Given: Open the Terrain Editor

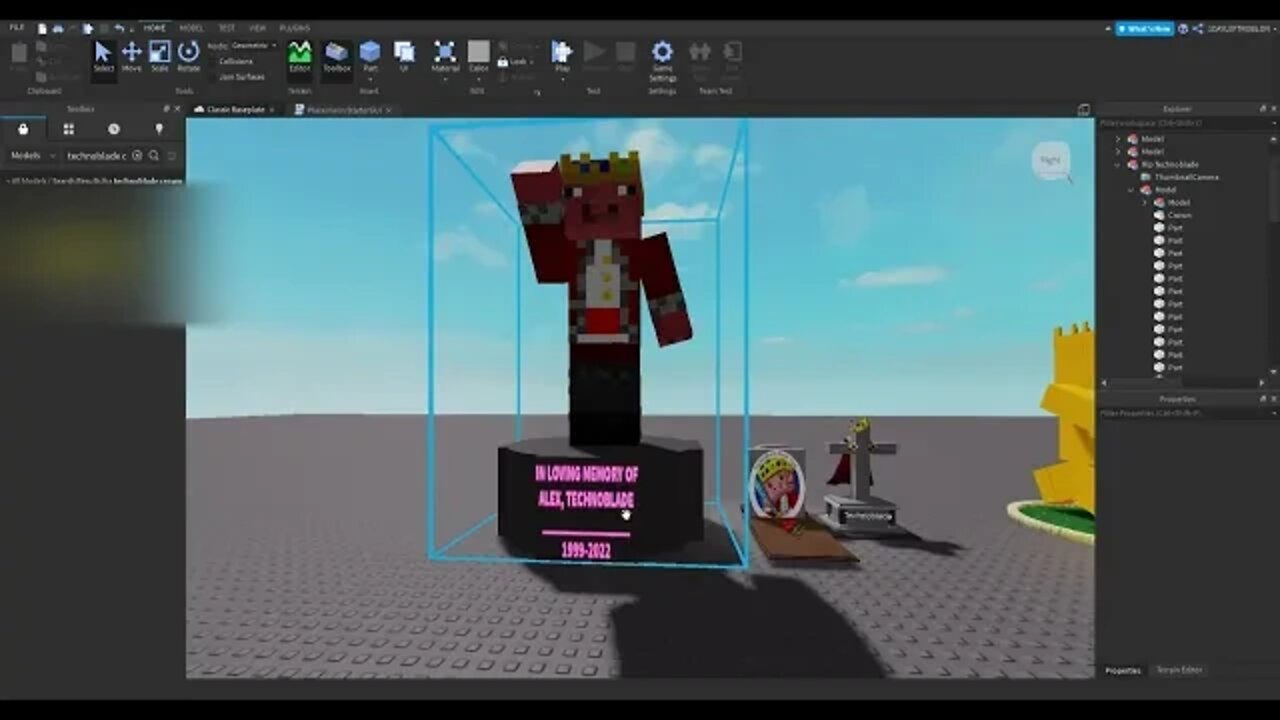Looking at the screenshot, I should coord(299,56).
